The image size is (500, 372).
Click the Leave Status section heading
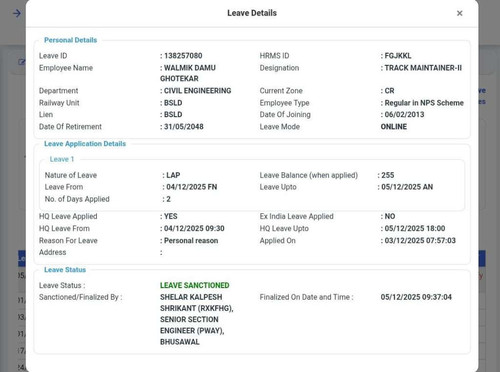coord(65,270)
